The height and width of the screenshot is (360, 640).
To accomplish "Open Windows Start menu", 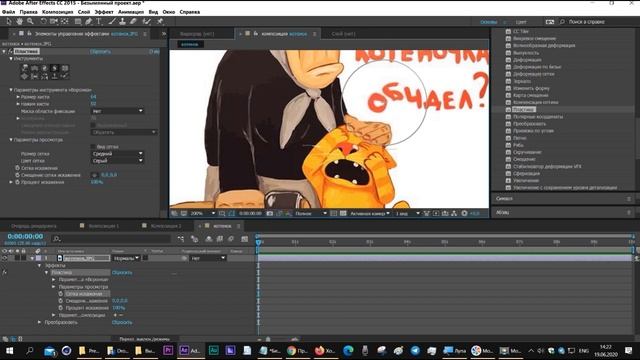I will point(9,350).
